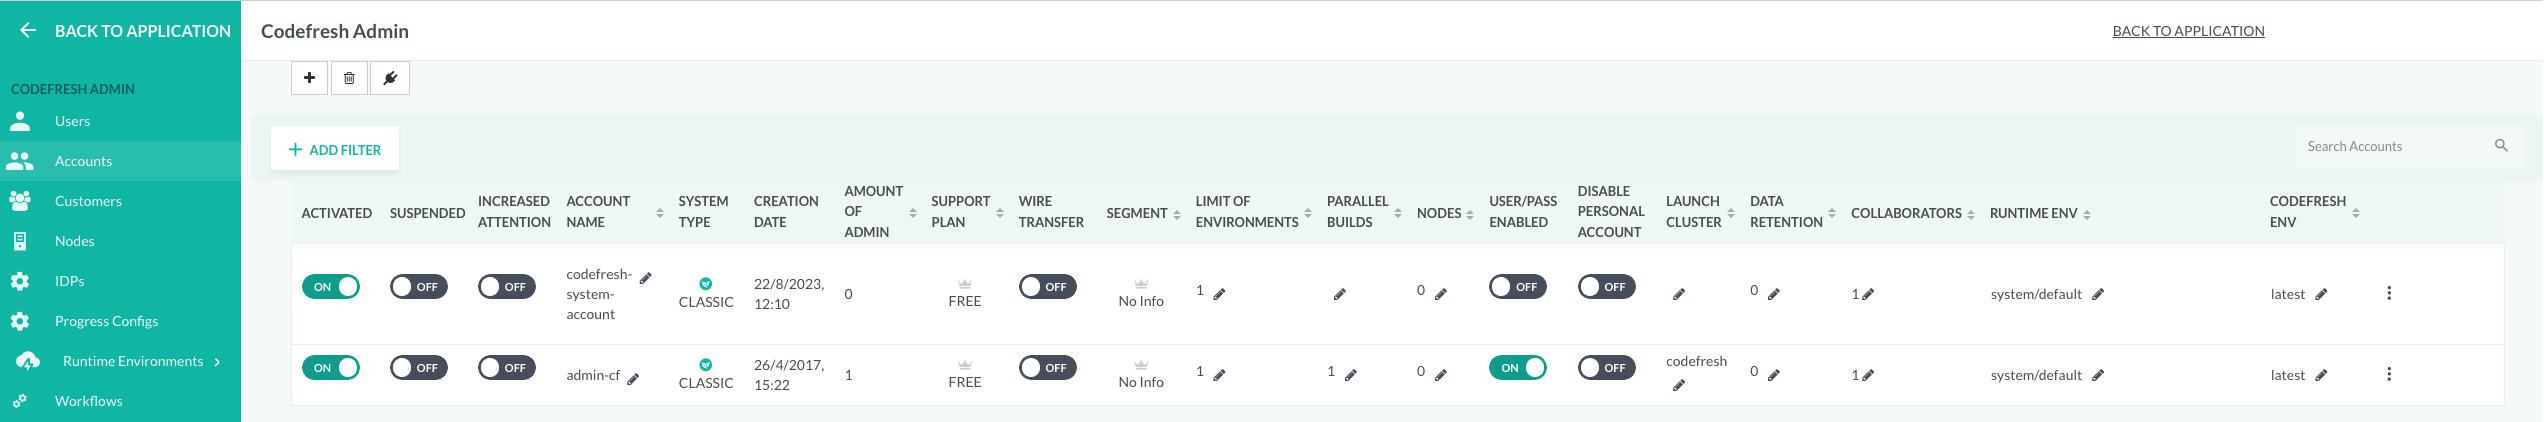Toggle Suspended switch for admin-cf

click(x=419, y=368)
